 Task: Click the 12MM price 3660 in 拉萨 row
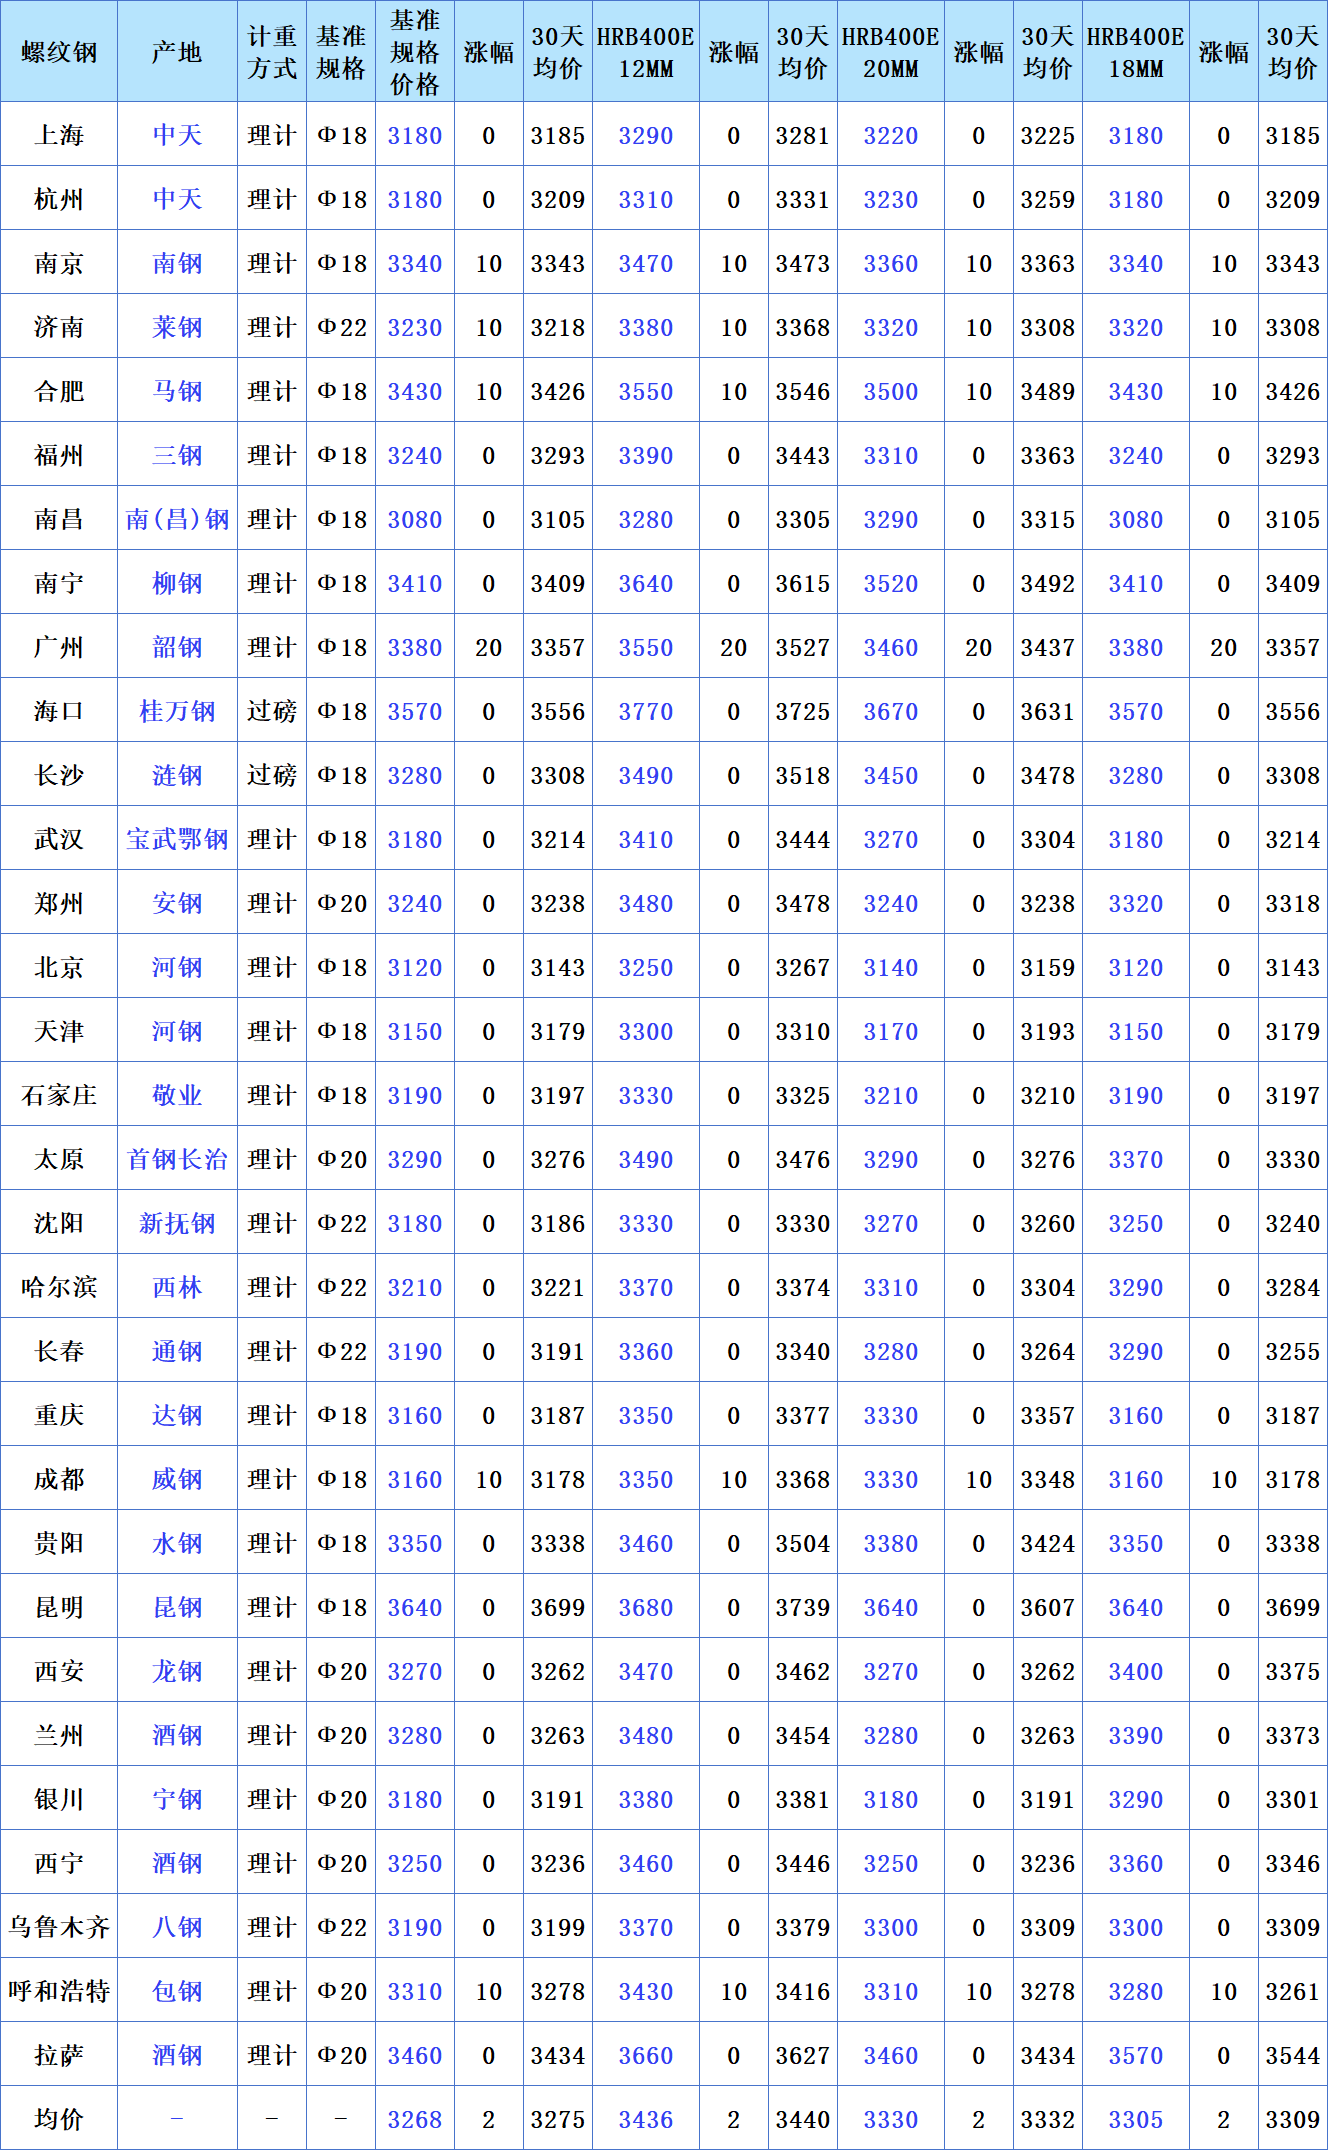(645, 2055)
